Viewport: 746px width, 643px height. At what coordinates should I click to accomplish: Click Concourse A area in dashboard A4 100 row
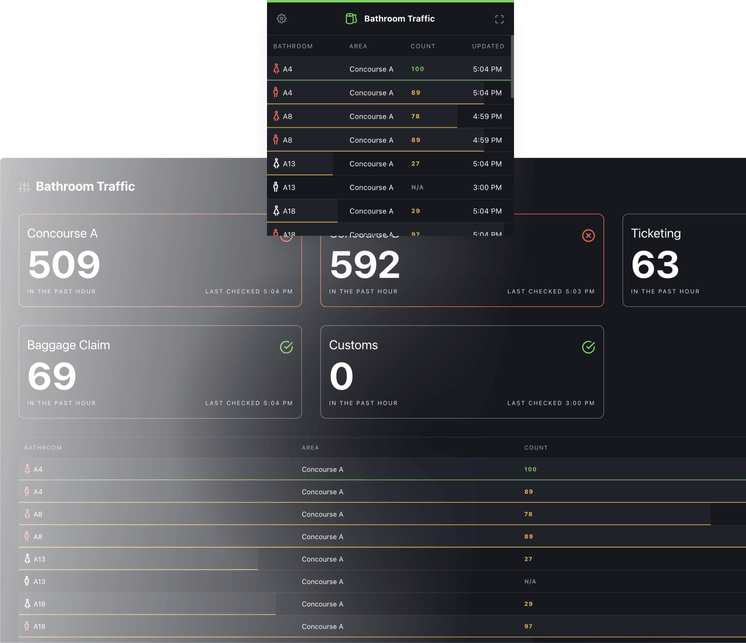coord(322,469)
